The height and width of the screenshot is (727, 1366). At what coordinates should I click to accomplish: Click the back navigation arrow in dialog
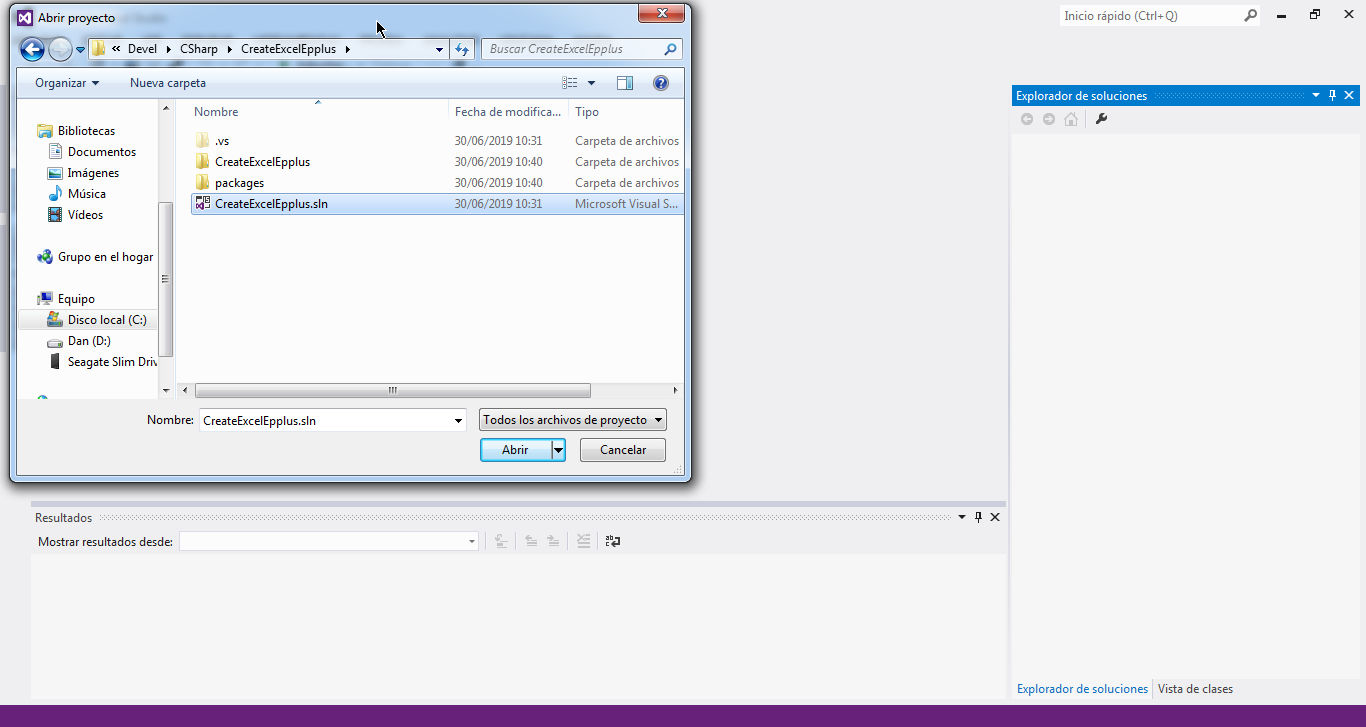[32, 49]
